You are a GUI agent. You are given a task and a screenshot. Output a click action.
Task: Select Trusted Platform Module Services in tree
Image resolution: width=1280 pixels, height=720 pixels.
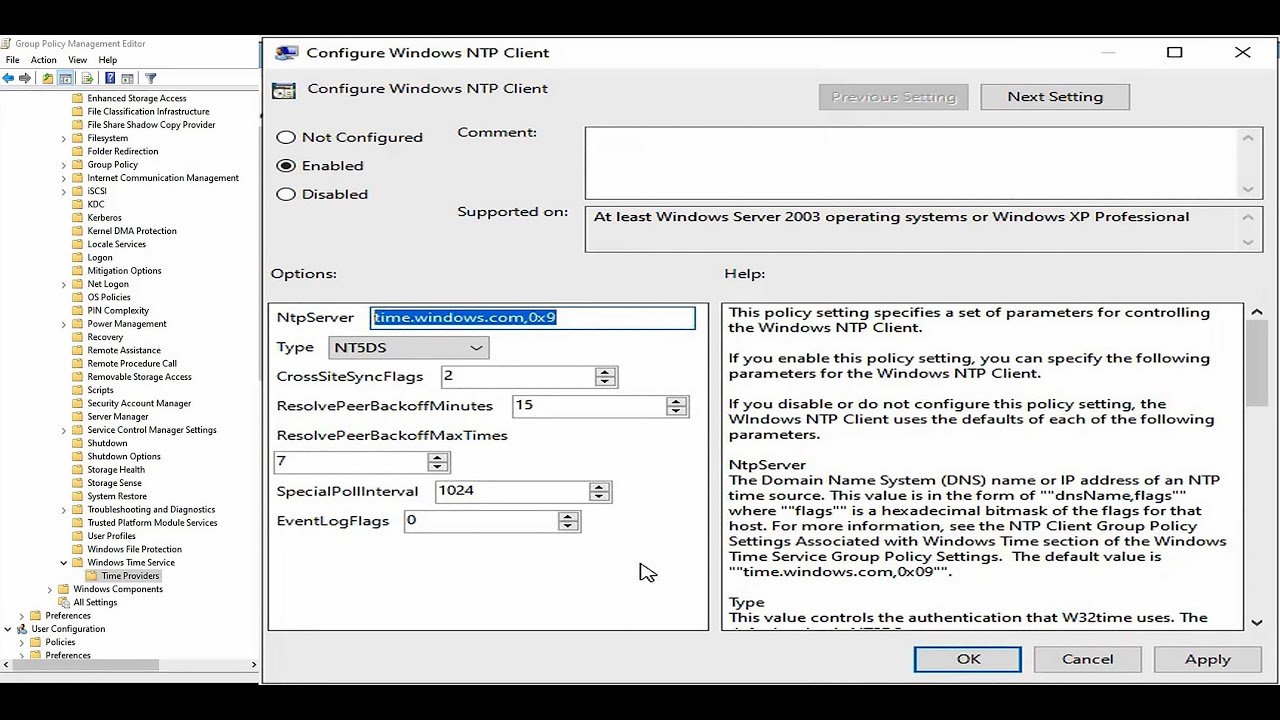152,523
